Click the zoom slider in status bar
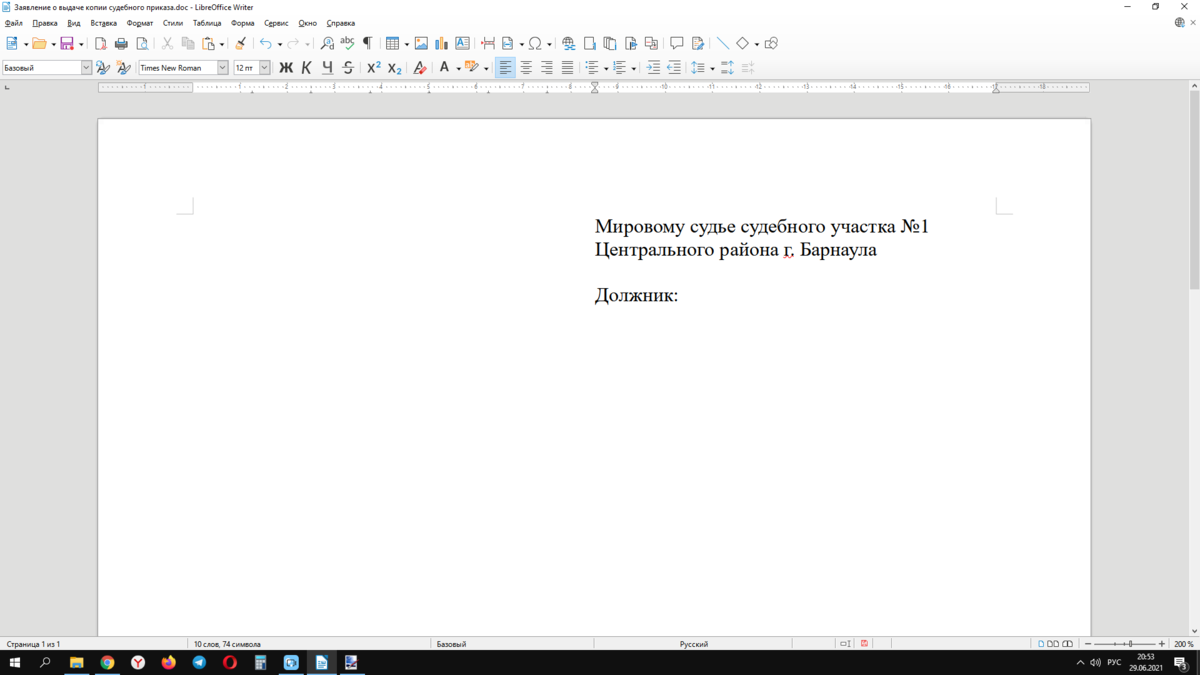 [x=1126, y=644]
